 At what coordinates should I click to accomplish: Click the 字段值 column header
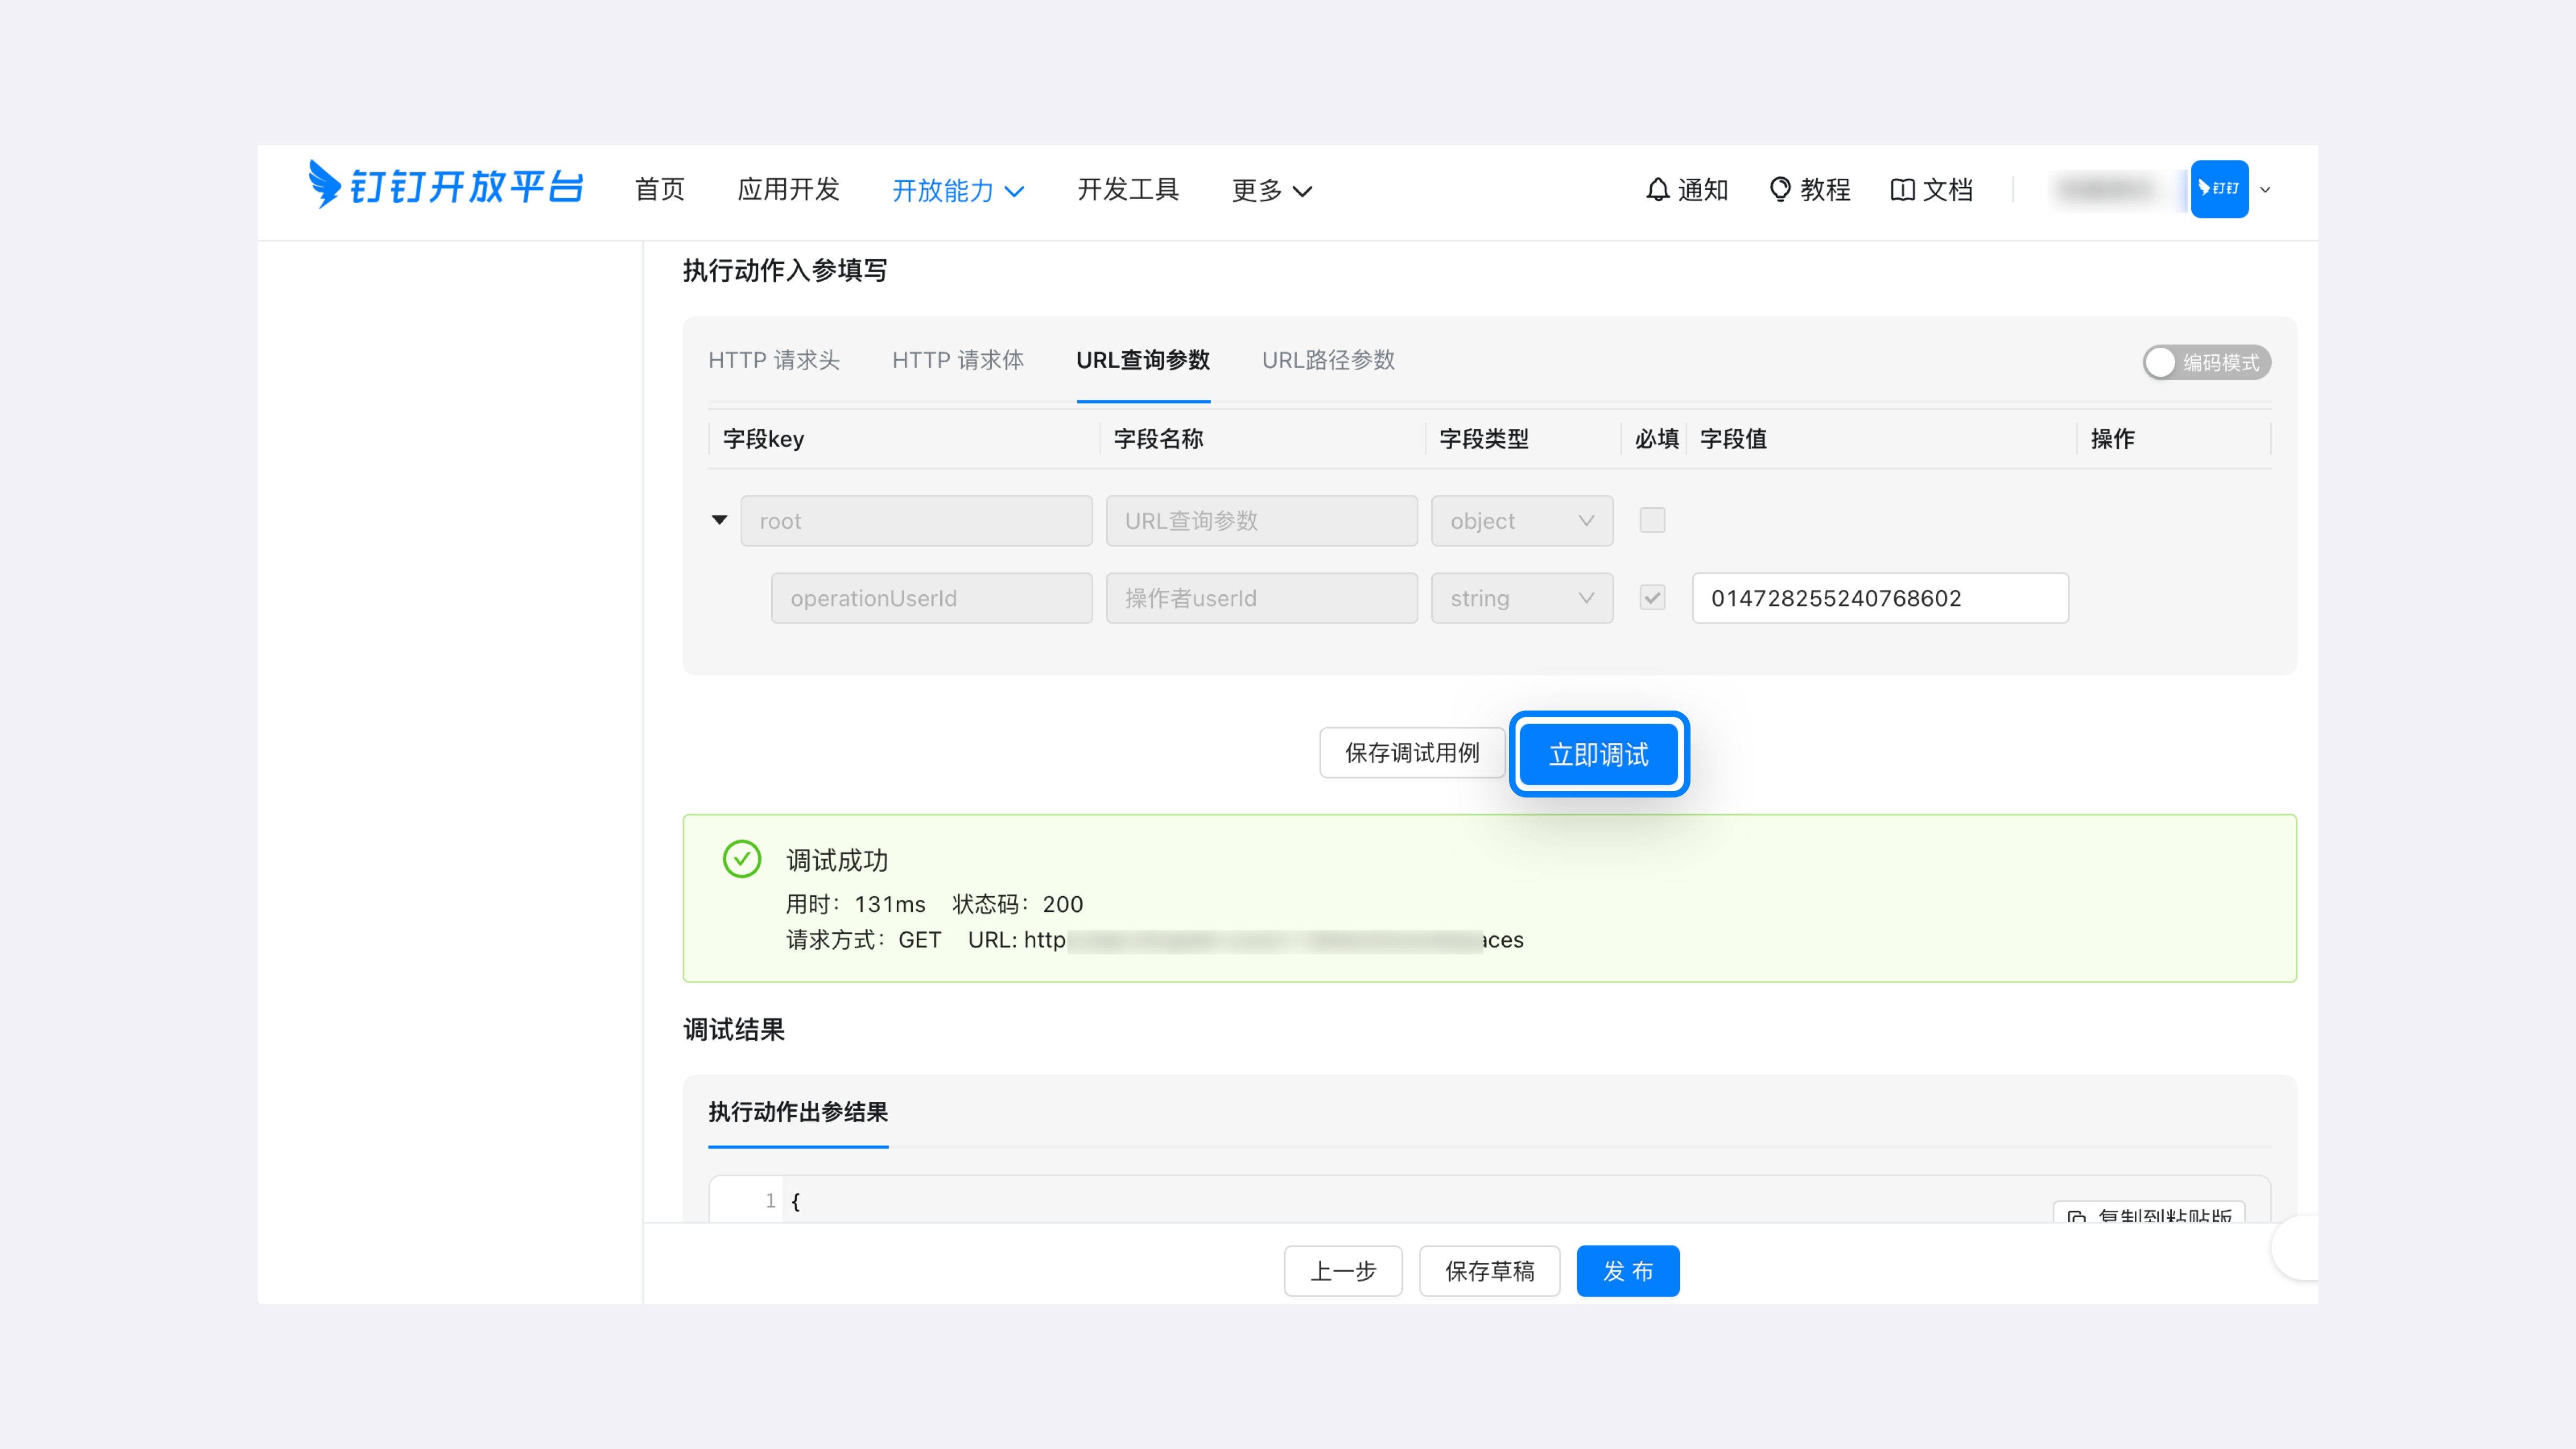(1733, 439)
